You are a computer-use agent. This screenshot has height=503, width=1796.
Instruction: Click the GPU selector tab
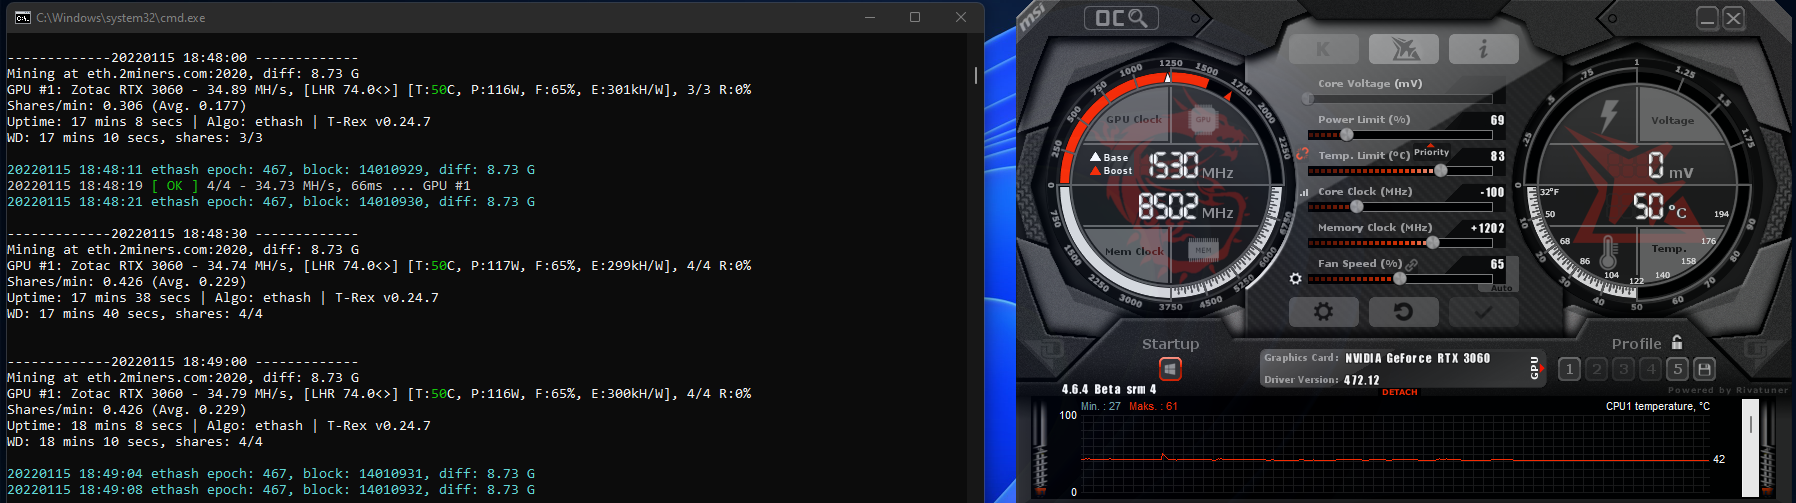coord(1536,368)
